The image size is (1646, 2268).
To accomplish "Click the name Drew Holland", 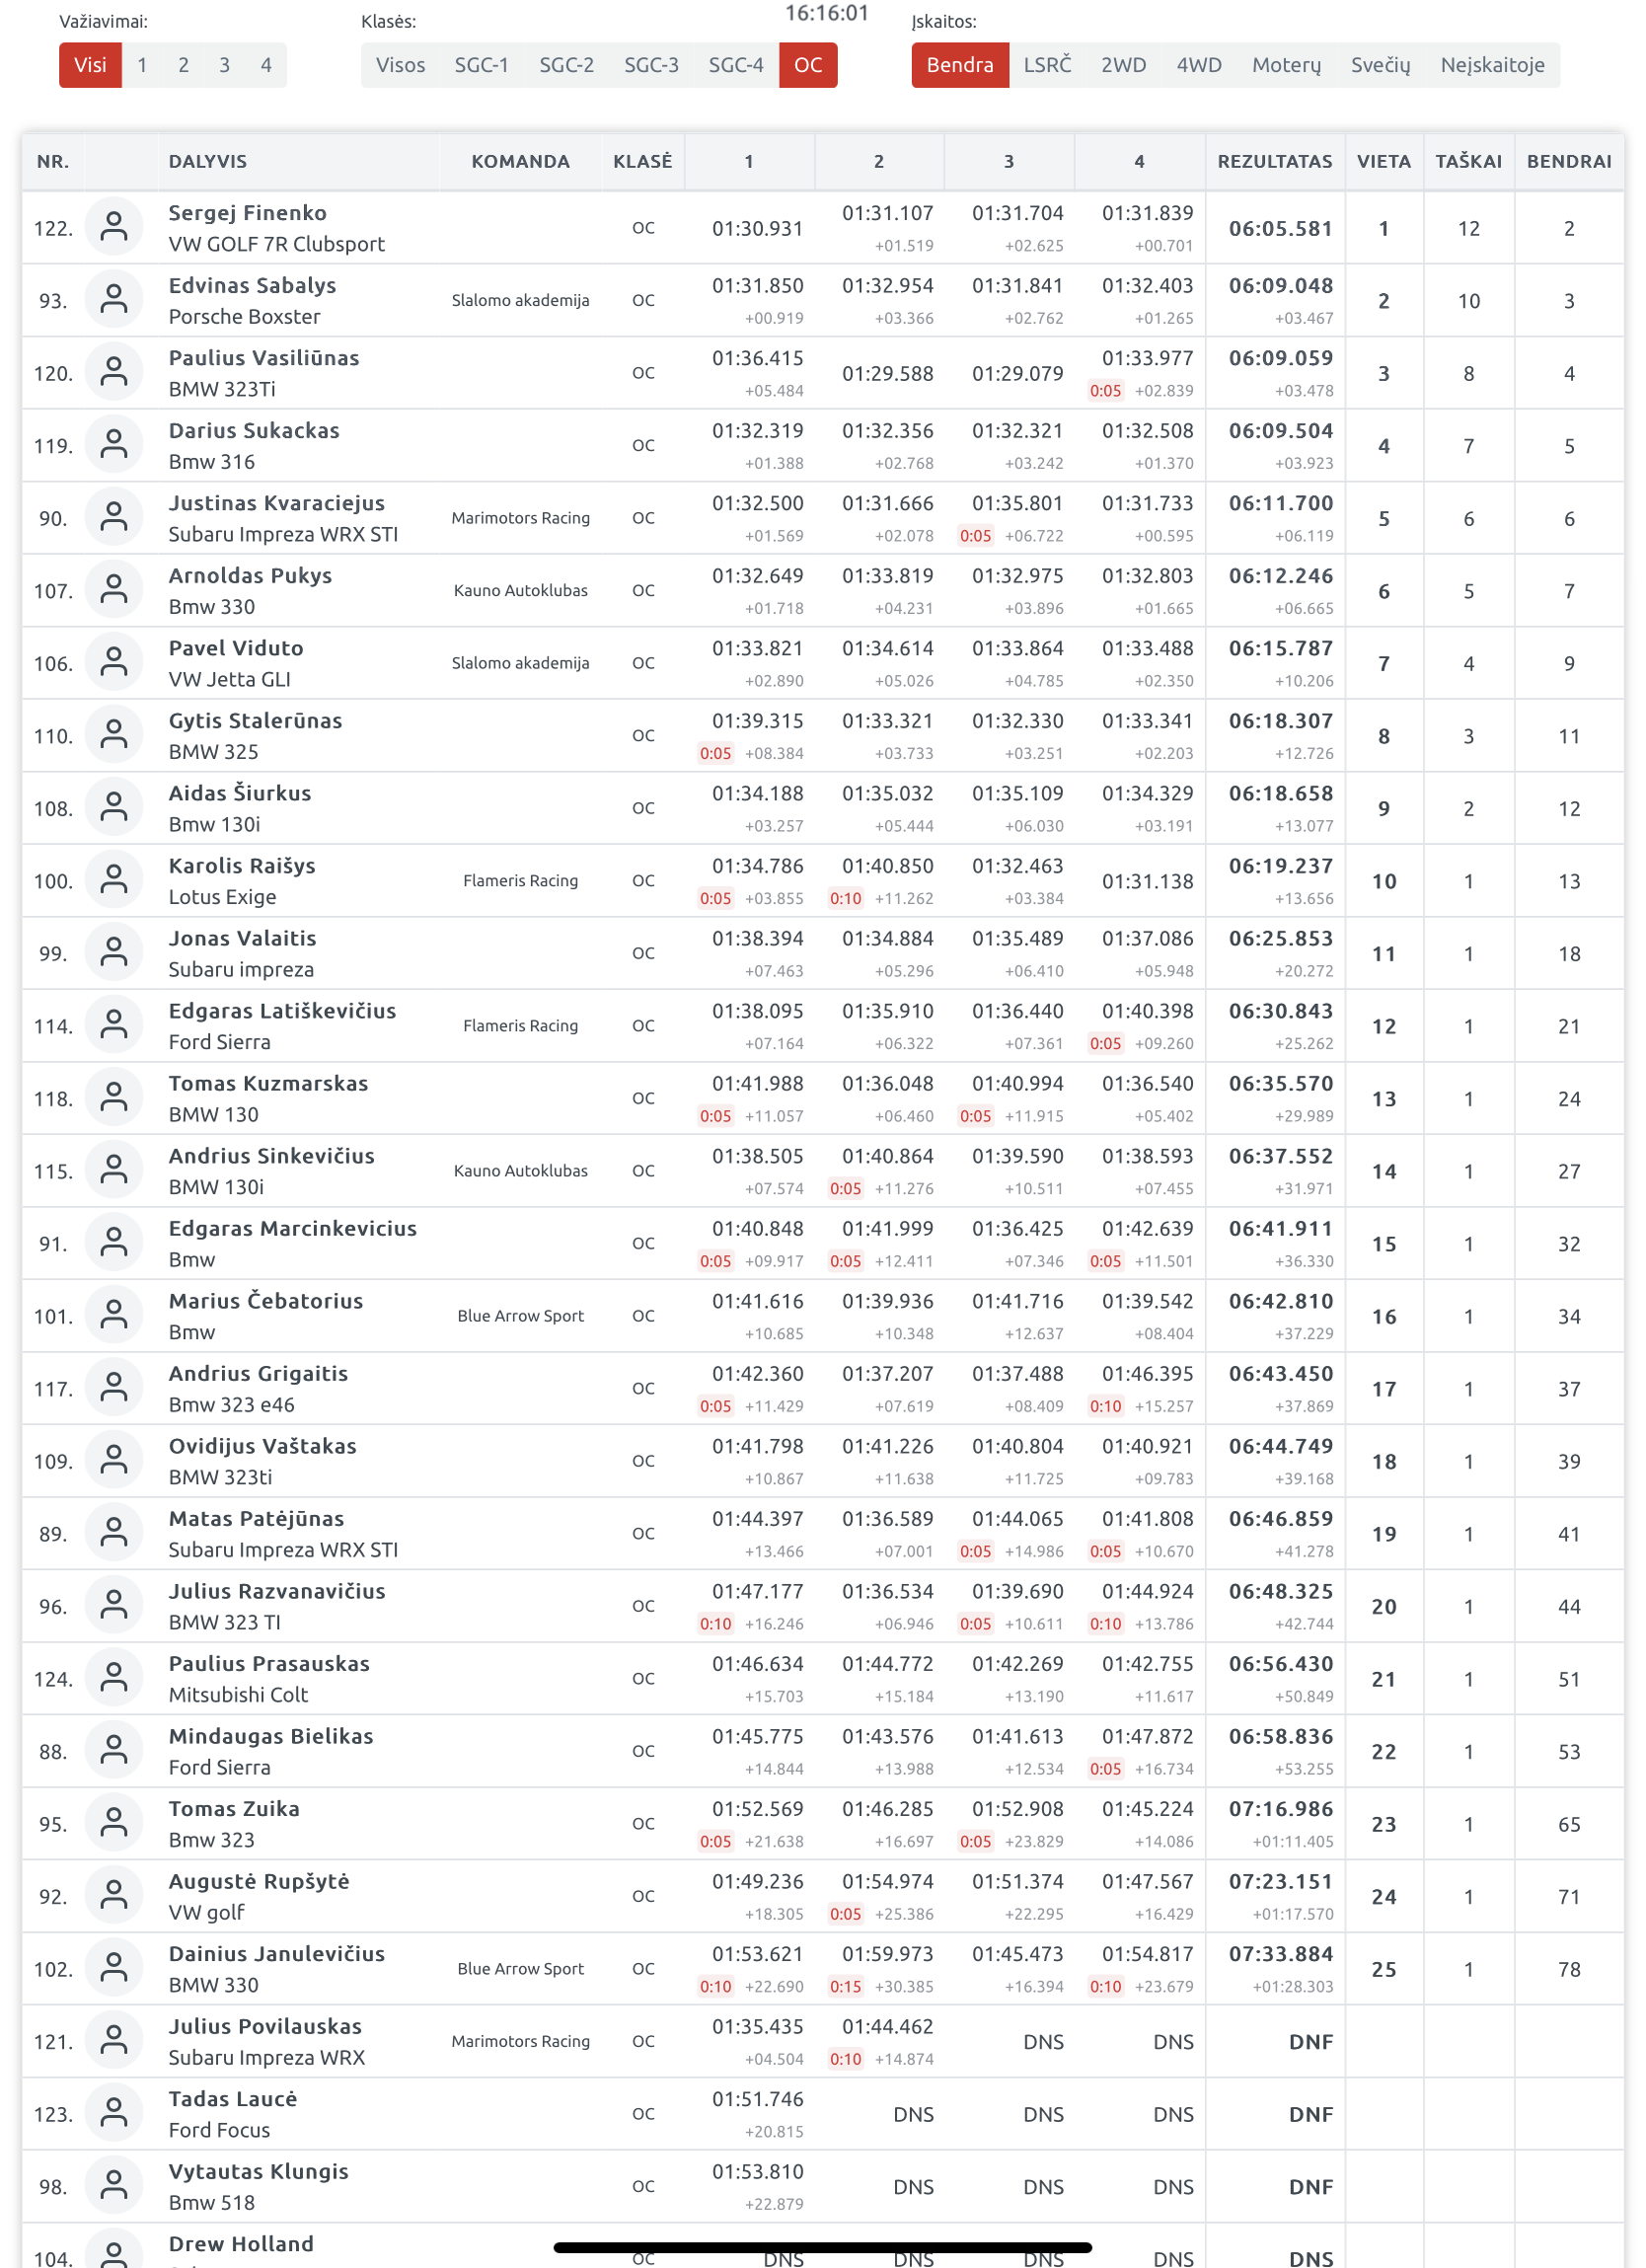I will click(x=241, y=2244).
